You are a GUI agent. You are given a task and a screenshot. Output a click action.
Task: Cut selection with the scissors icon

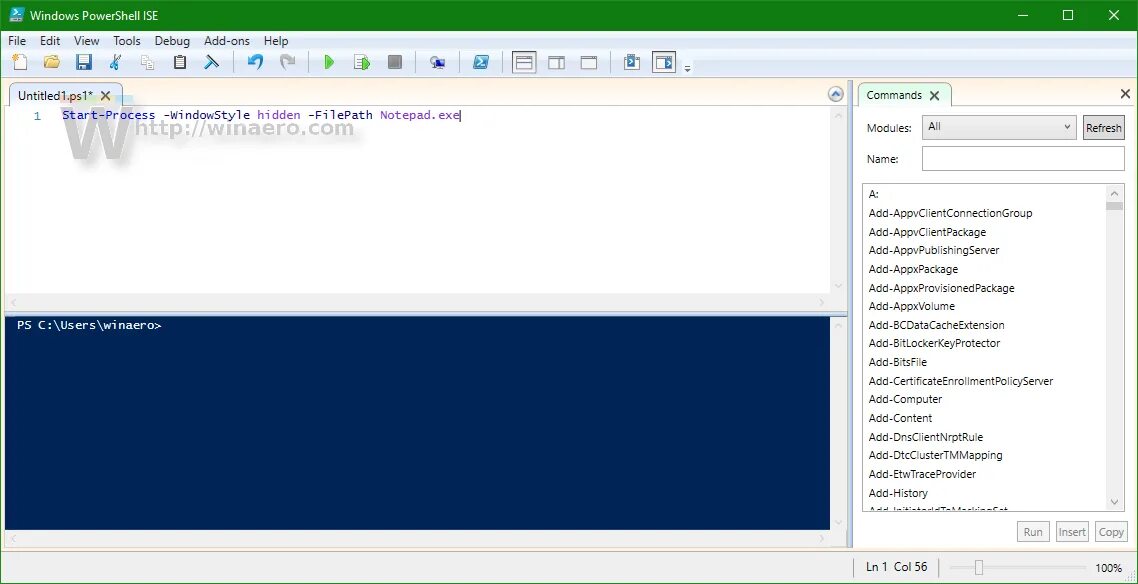[x=115, y=62]
